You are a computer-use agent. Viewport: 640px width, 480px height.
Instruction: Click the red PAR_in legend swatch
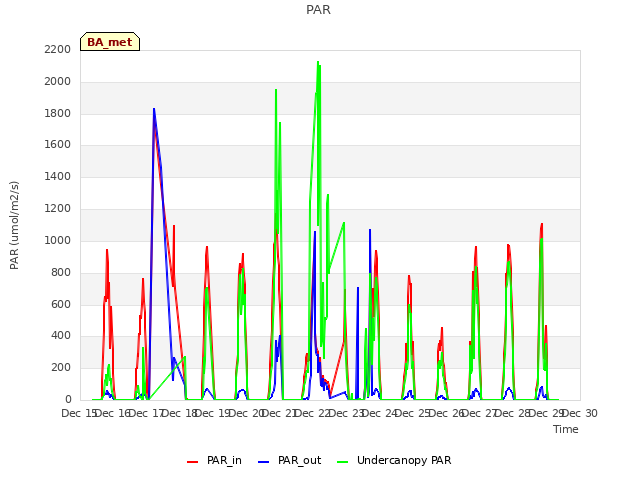[192, 462]
